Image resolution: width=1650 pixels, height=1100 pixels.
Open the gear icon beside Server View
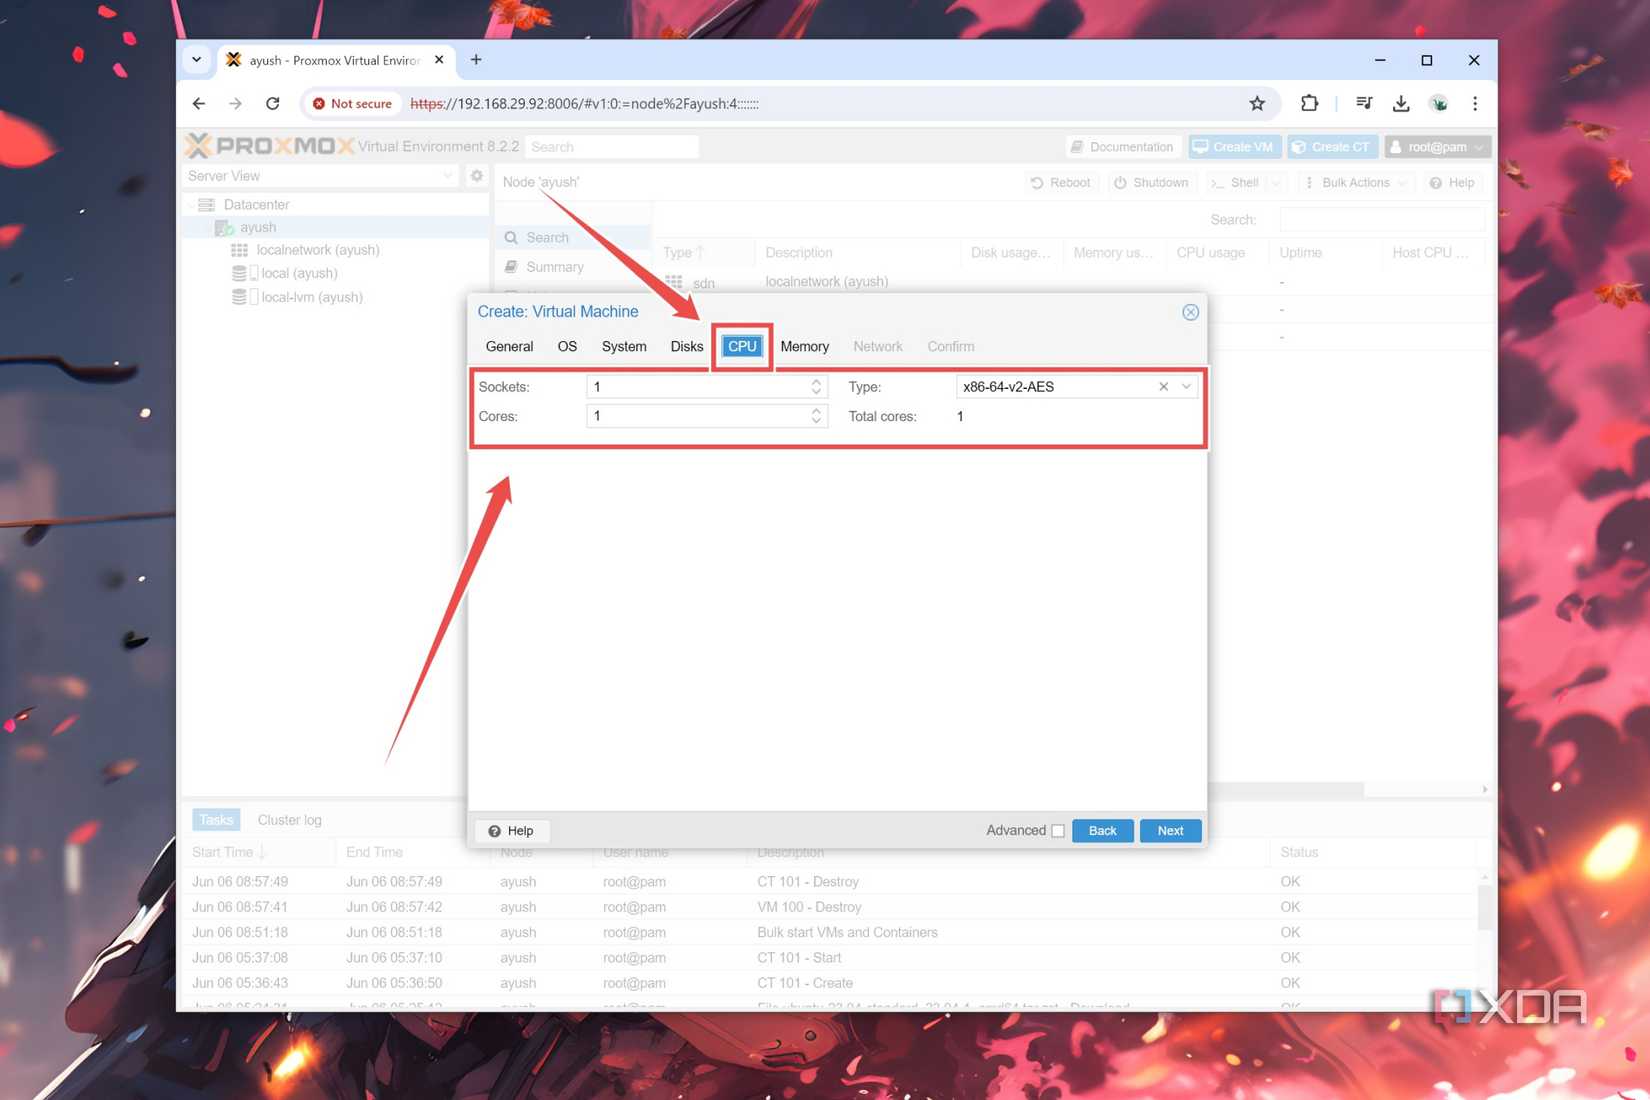point(477,175)
